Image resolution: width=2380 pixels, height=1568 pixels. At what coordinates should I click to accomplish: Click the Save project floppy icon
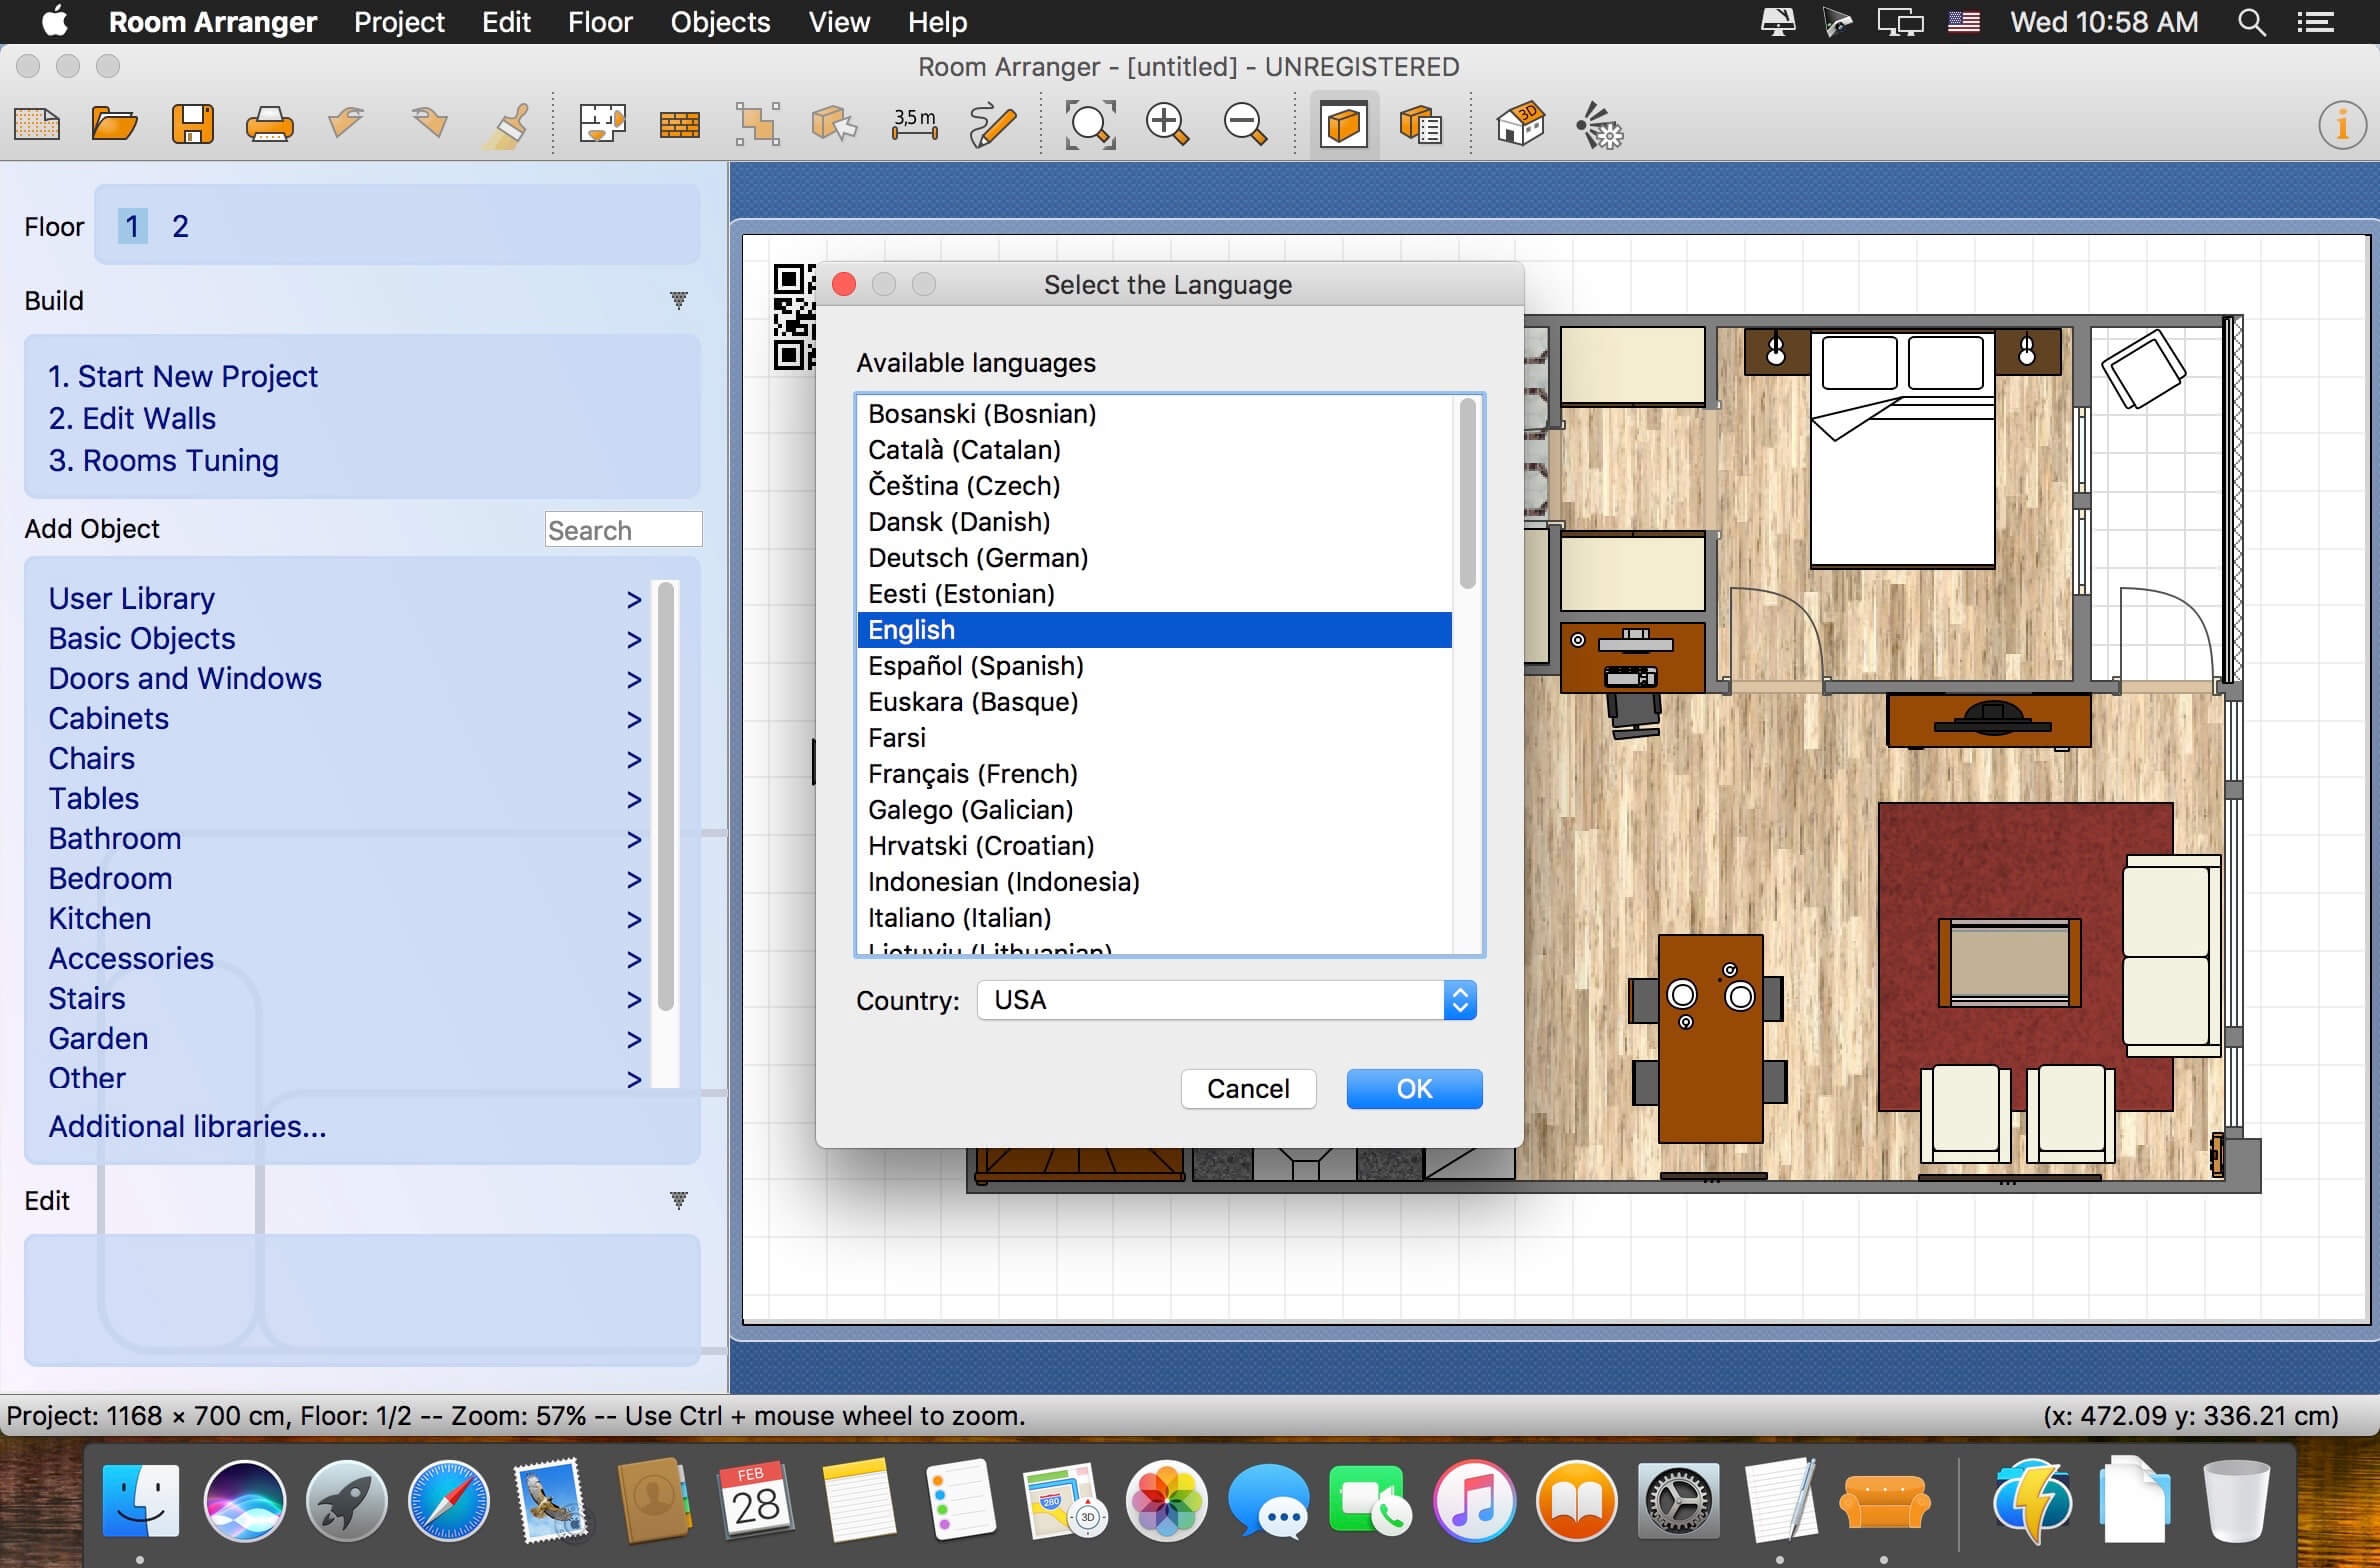(x=192, y=125)
